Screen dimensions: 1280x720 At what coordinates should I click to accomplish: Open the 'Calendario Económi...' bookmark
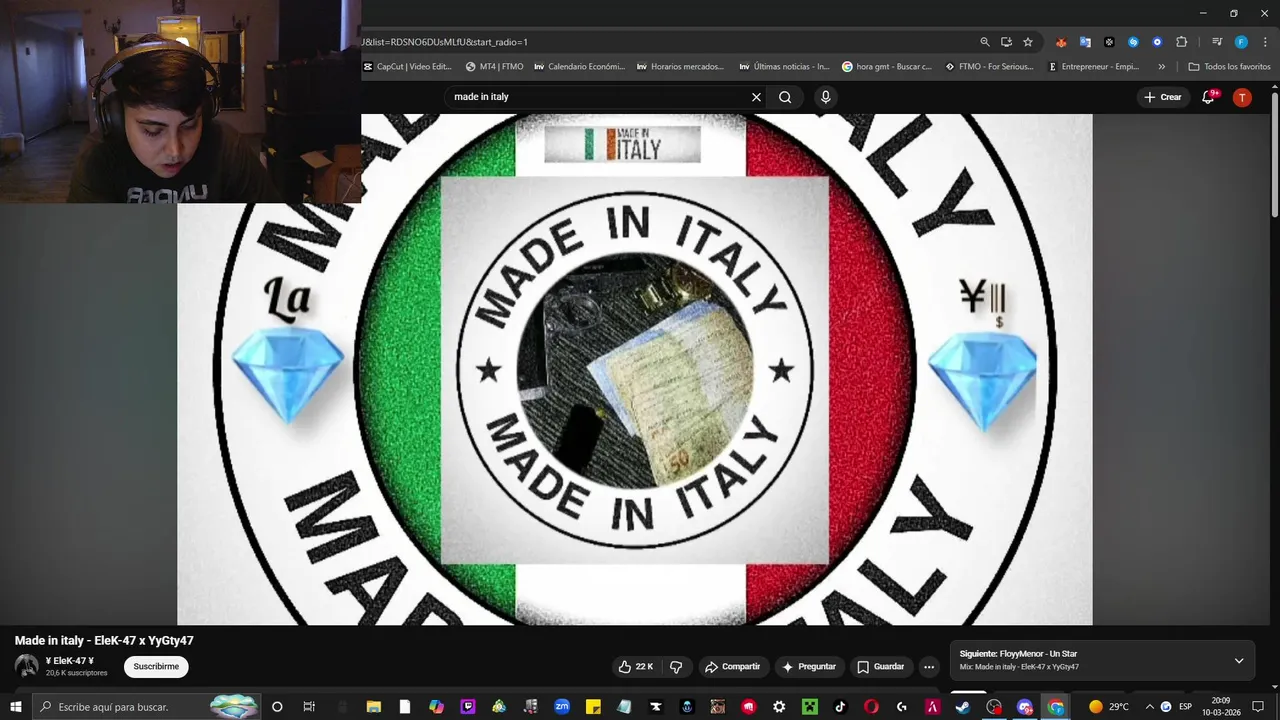click(x=580, y=67)
